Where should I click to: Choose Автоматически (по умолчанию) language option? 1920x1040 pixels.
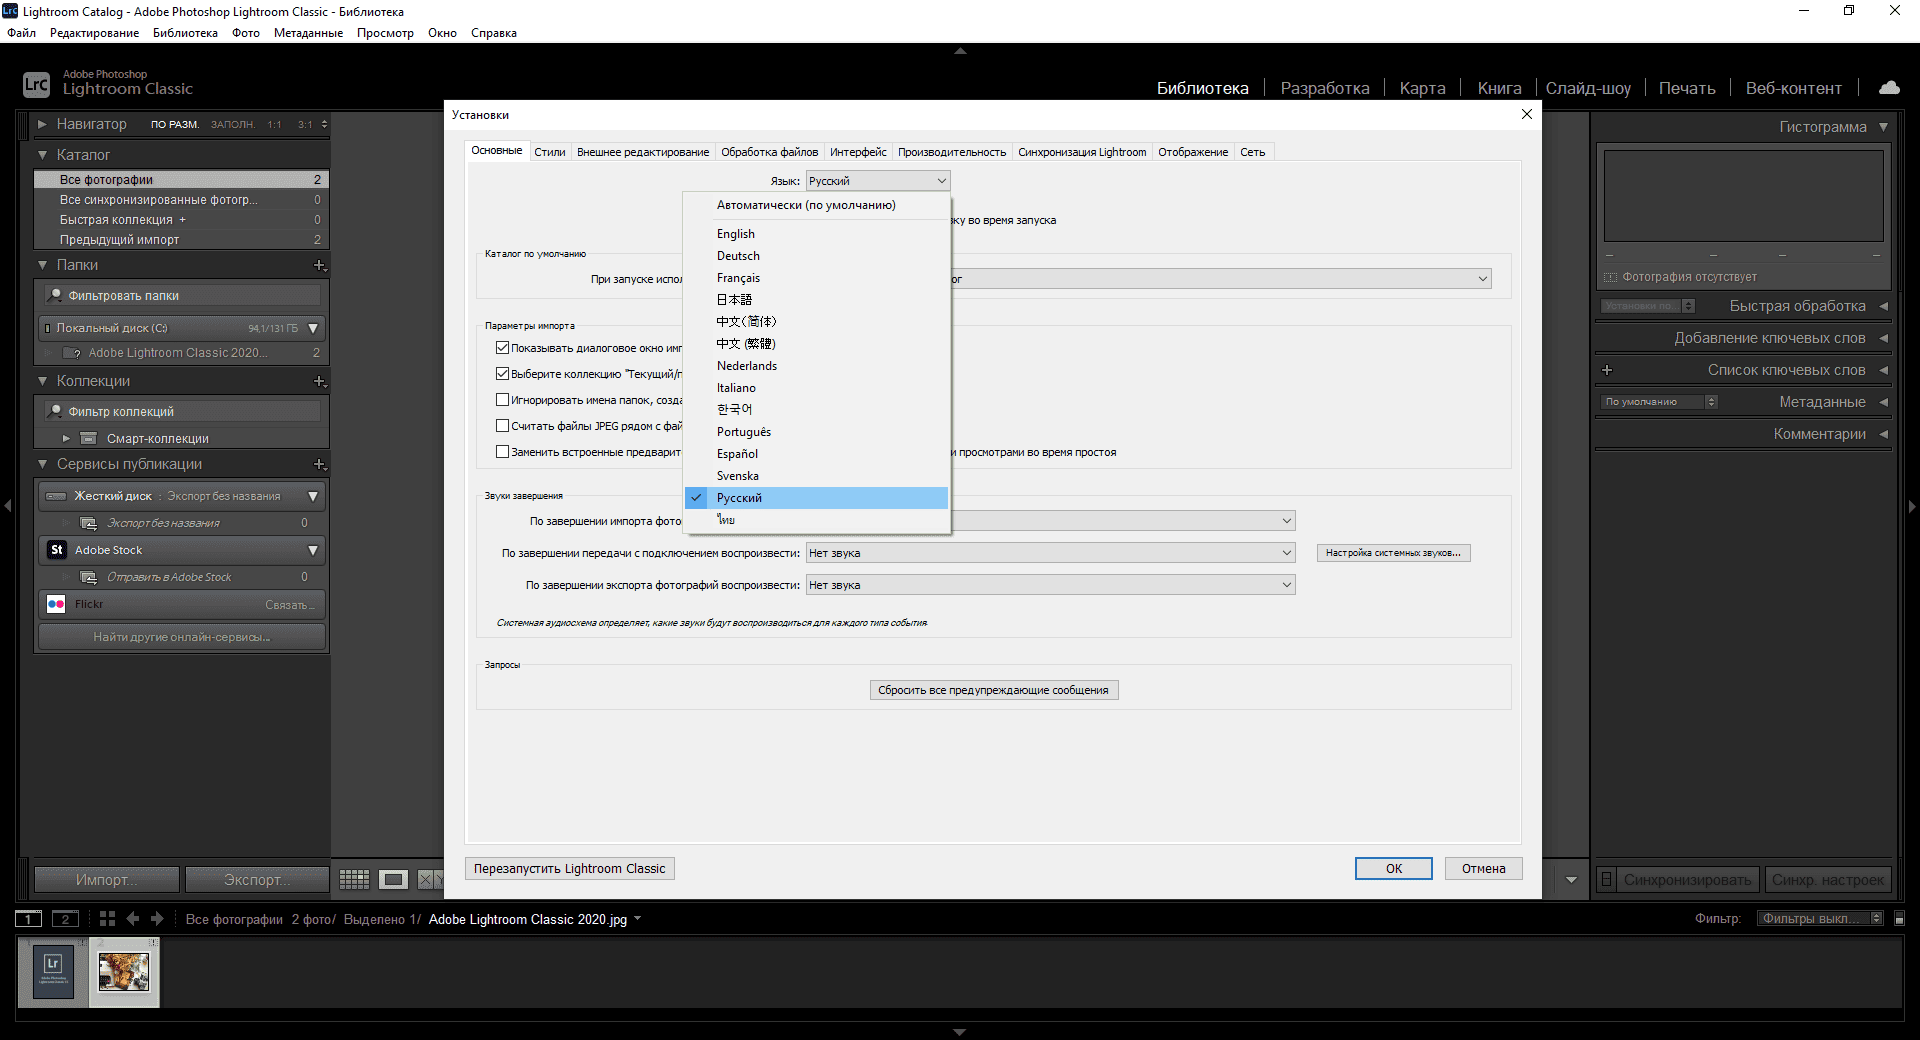[x=816, y=205]
